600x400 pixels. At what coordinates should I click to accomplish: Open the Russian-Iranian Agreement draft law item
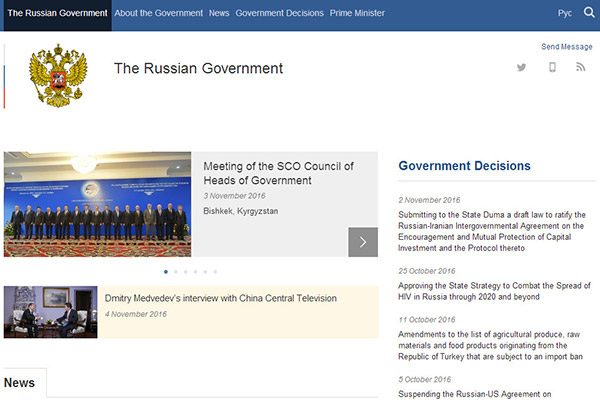coord(492,231)
